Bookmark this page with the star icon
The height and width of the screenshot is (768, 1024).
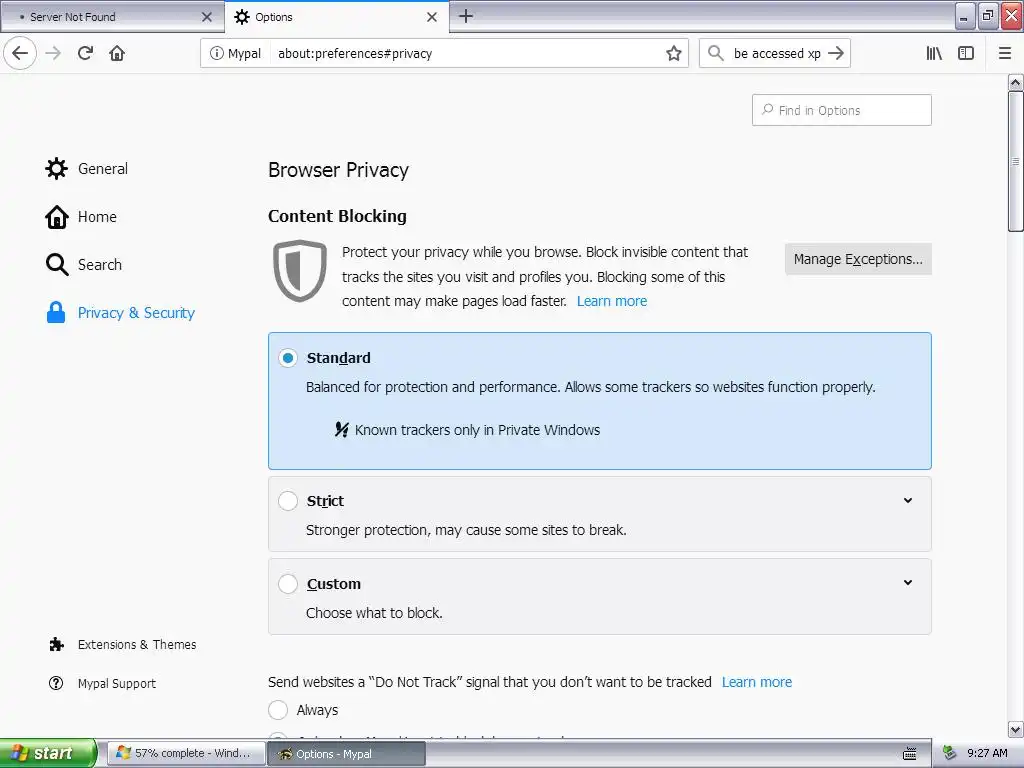pos(674,53)
